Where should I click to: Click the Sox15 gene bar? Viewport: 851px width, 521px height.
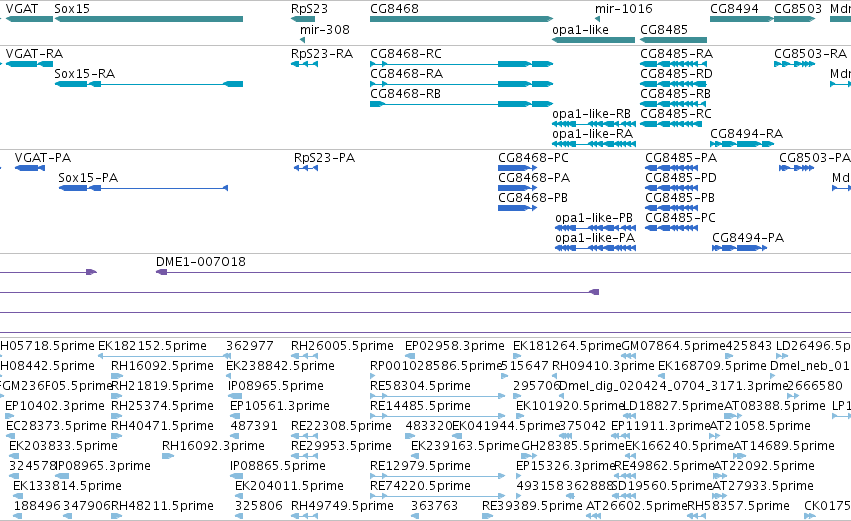[x=149, y=19]
